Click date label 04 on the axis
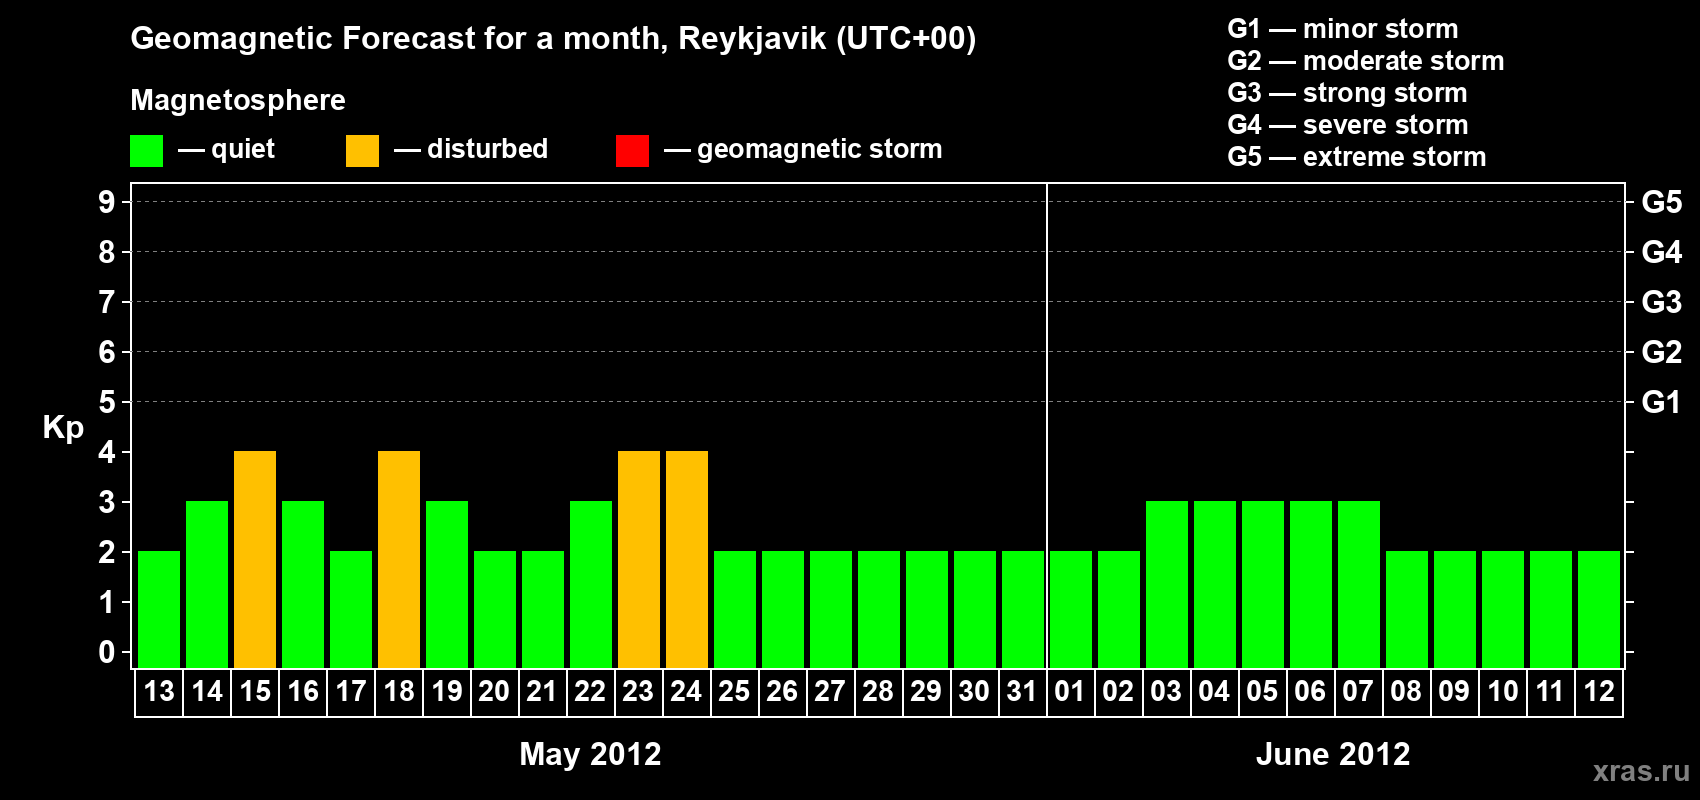This screenshot has width=1700, height=800. (1214, 692)
